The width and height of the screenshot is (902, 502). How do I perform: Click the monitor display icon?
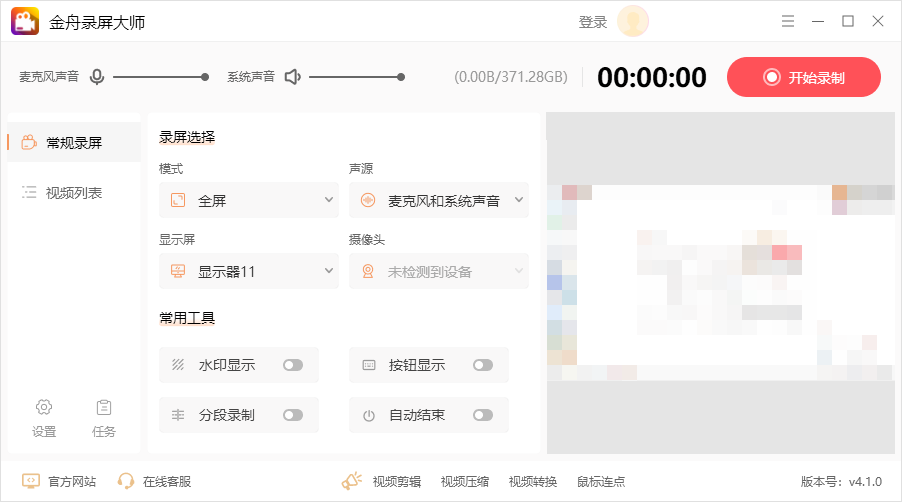178,271
